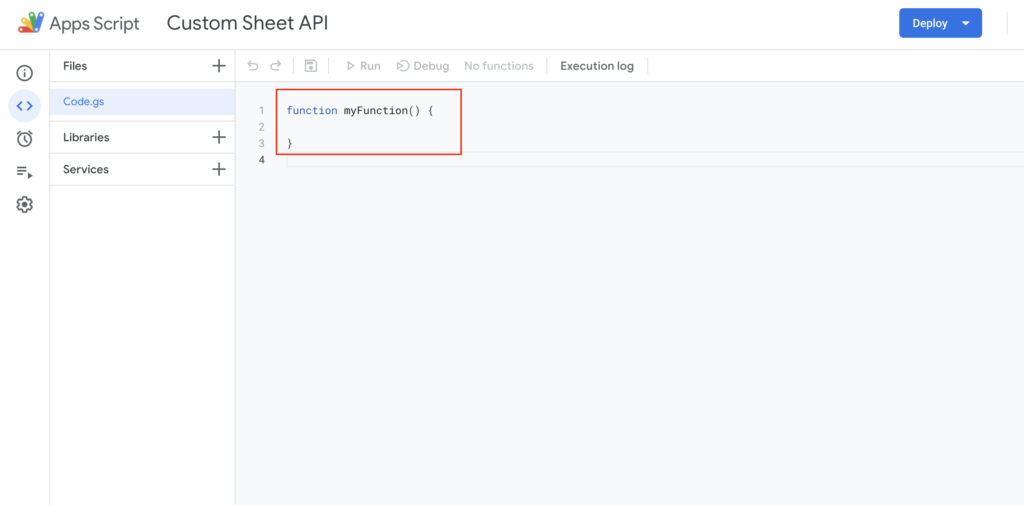The width and height of the screenshot is (1024, 505).
Task: Click line number 2 in gutter
Action: pos(261,127)
